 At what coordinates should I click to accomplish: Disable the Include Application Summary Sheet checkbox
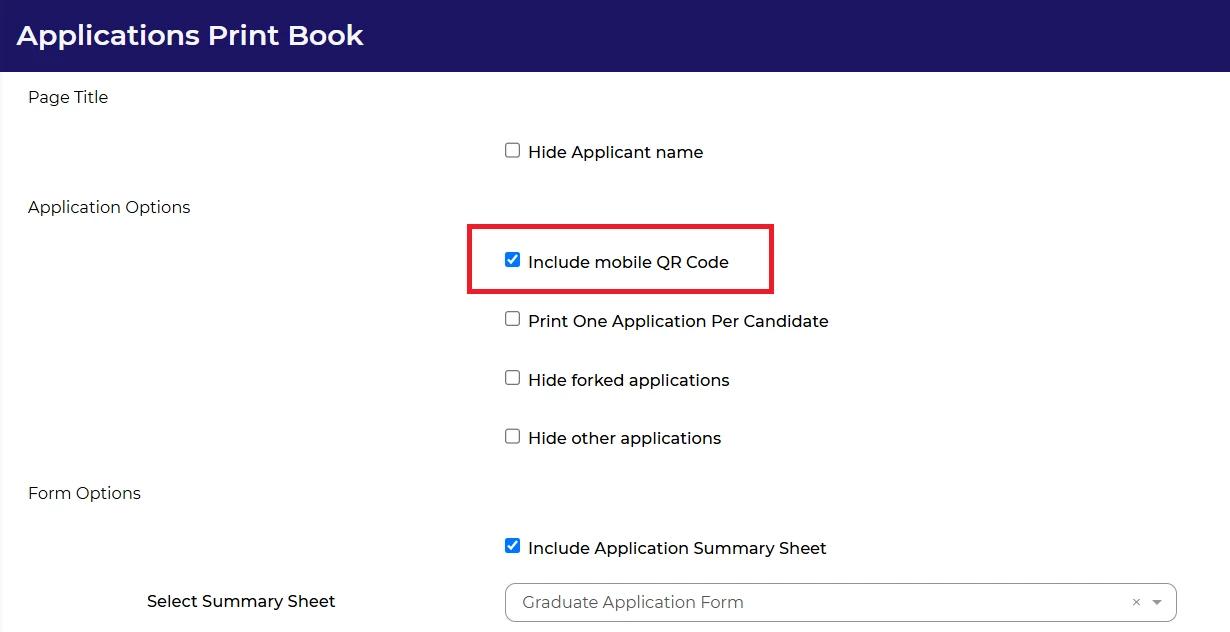513,547
